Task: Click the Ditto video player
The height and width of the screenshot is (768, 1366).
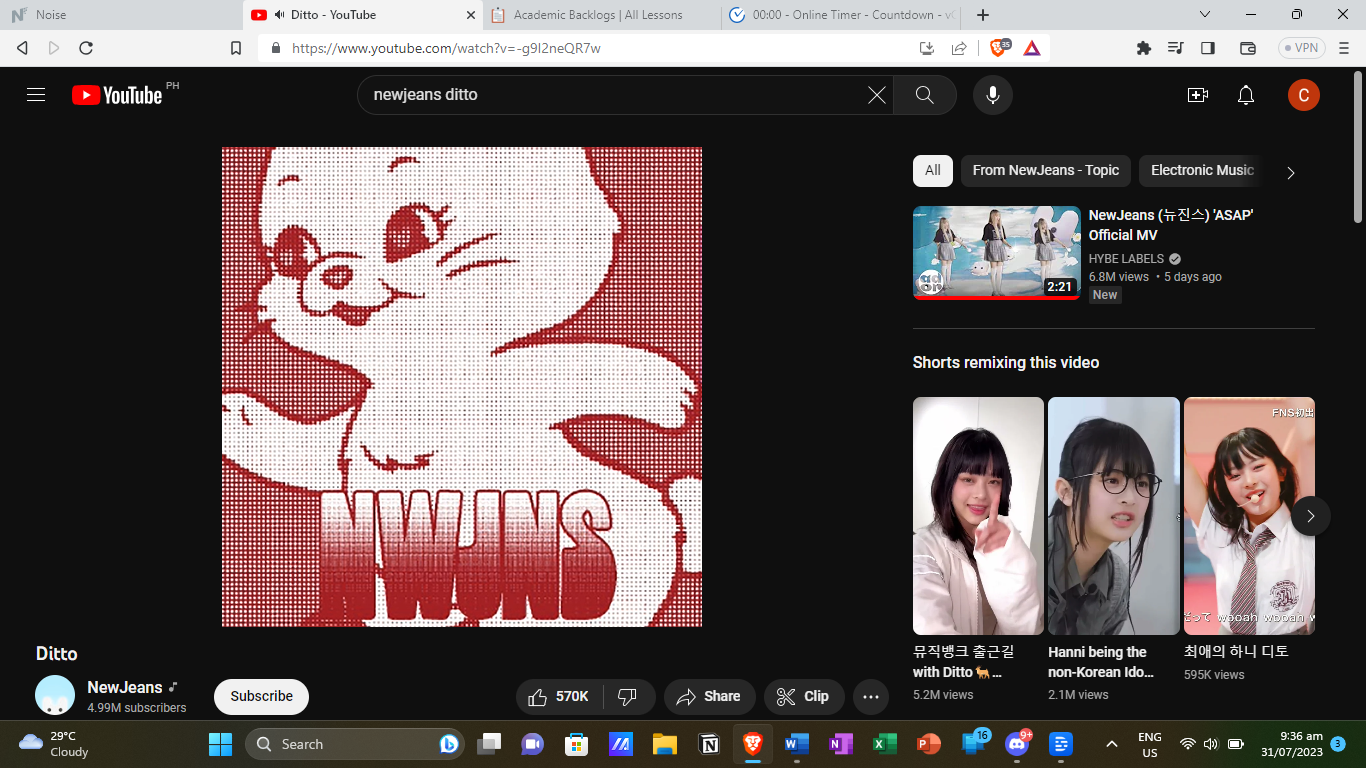Action: [462, 387]
